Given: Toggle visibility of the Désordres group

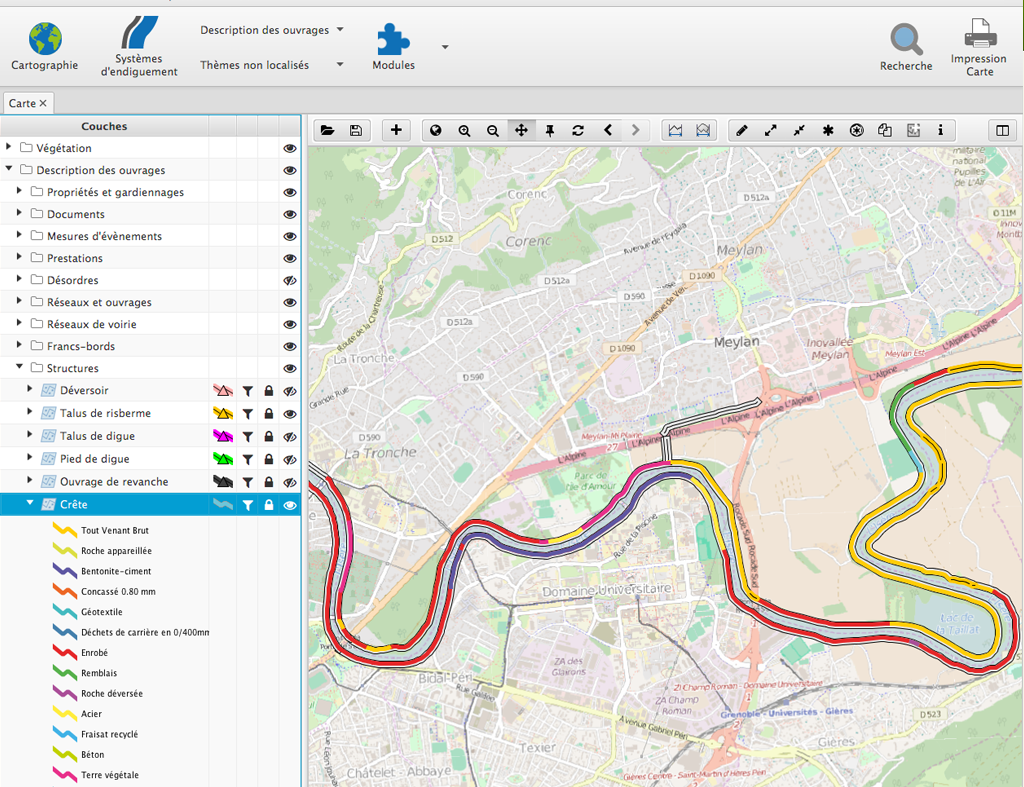Looking at the screenshot, I should (290, 281).
